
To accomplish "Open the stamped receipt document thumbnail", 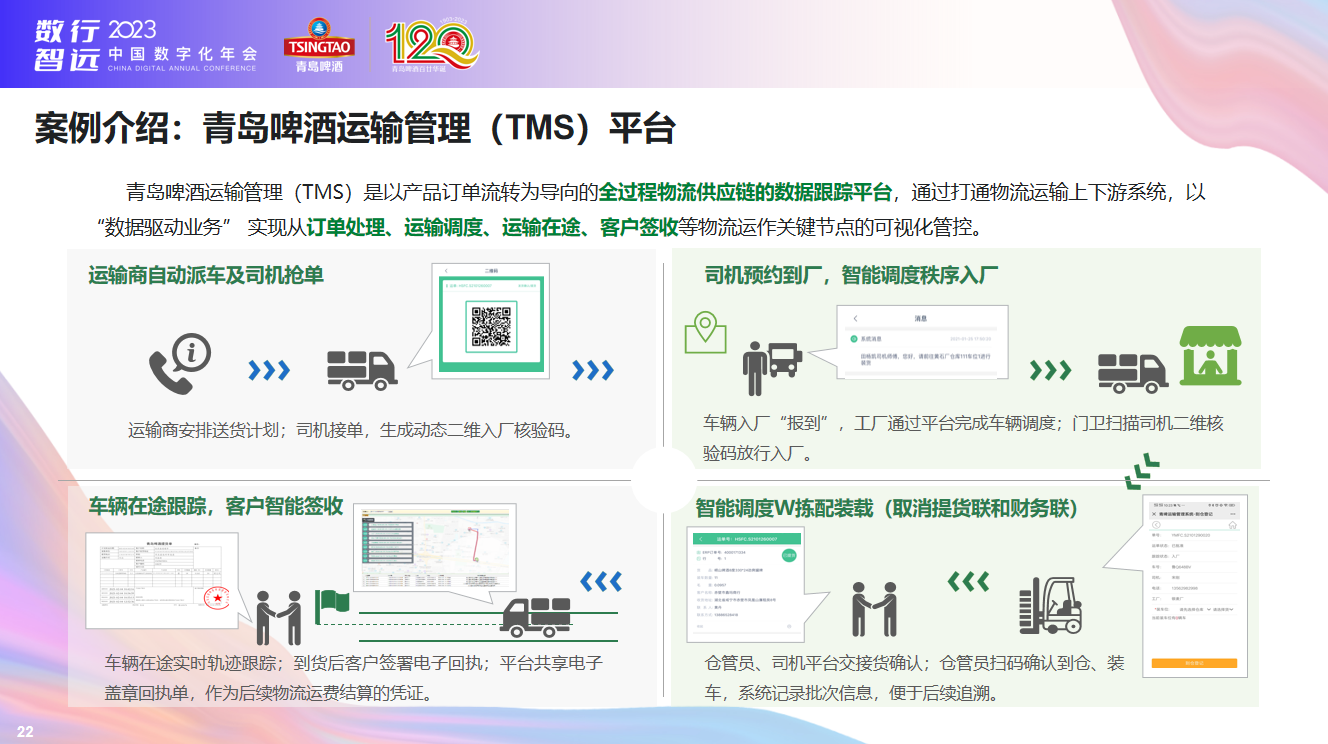I will [160, 580].
